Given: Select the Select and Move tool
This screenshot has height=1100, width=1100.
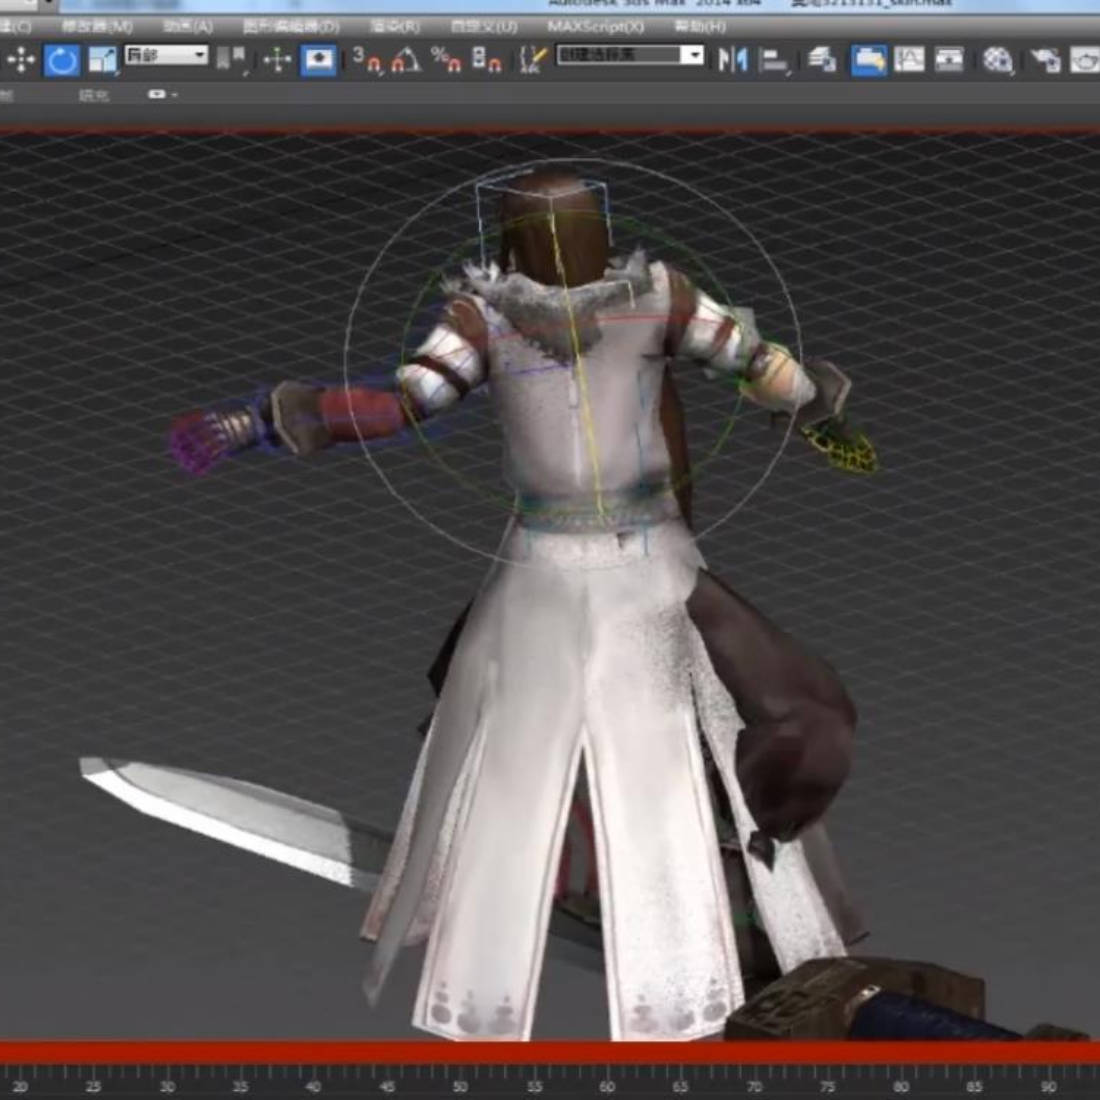Looking at the screenshot, I should tap(21, 60).
